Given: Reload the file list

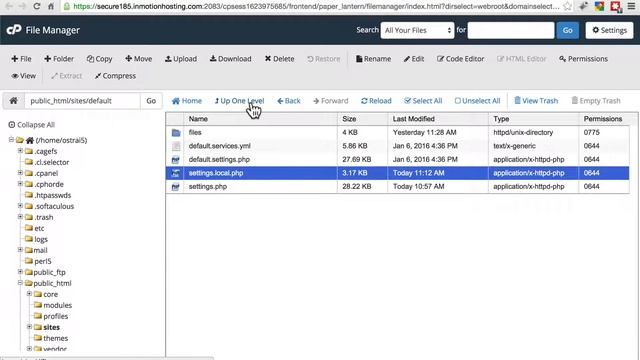Looking at the screenshot, I should click(376, 101).
